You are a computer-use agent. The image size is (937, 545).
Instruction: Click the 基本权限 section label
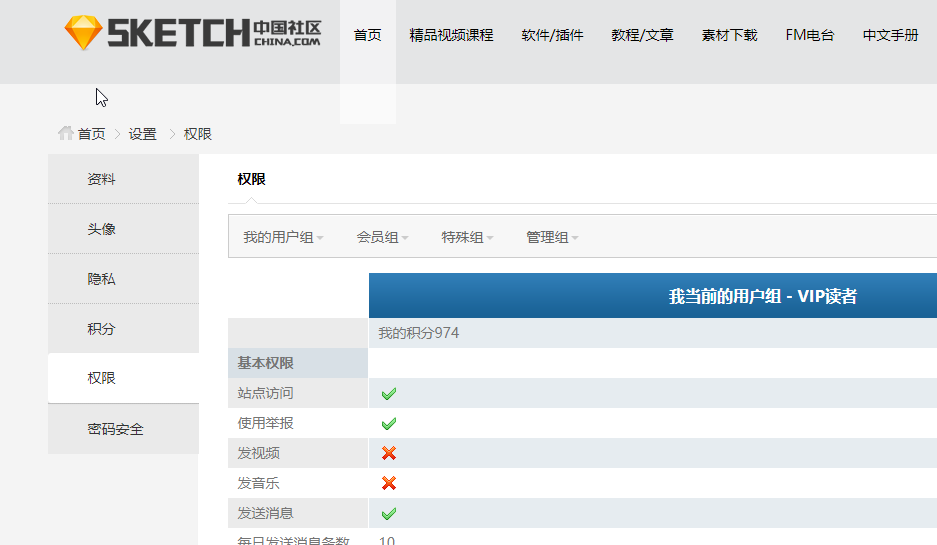coord(265,363)
